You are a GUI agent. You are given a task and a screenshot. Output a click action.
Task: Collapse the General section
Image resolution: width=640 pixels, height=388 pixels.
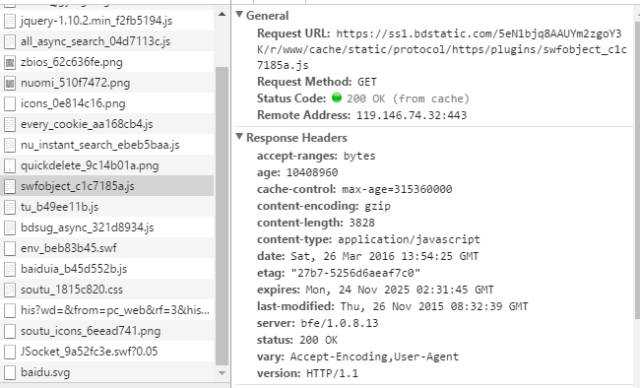point(240,15)
